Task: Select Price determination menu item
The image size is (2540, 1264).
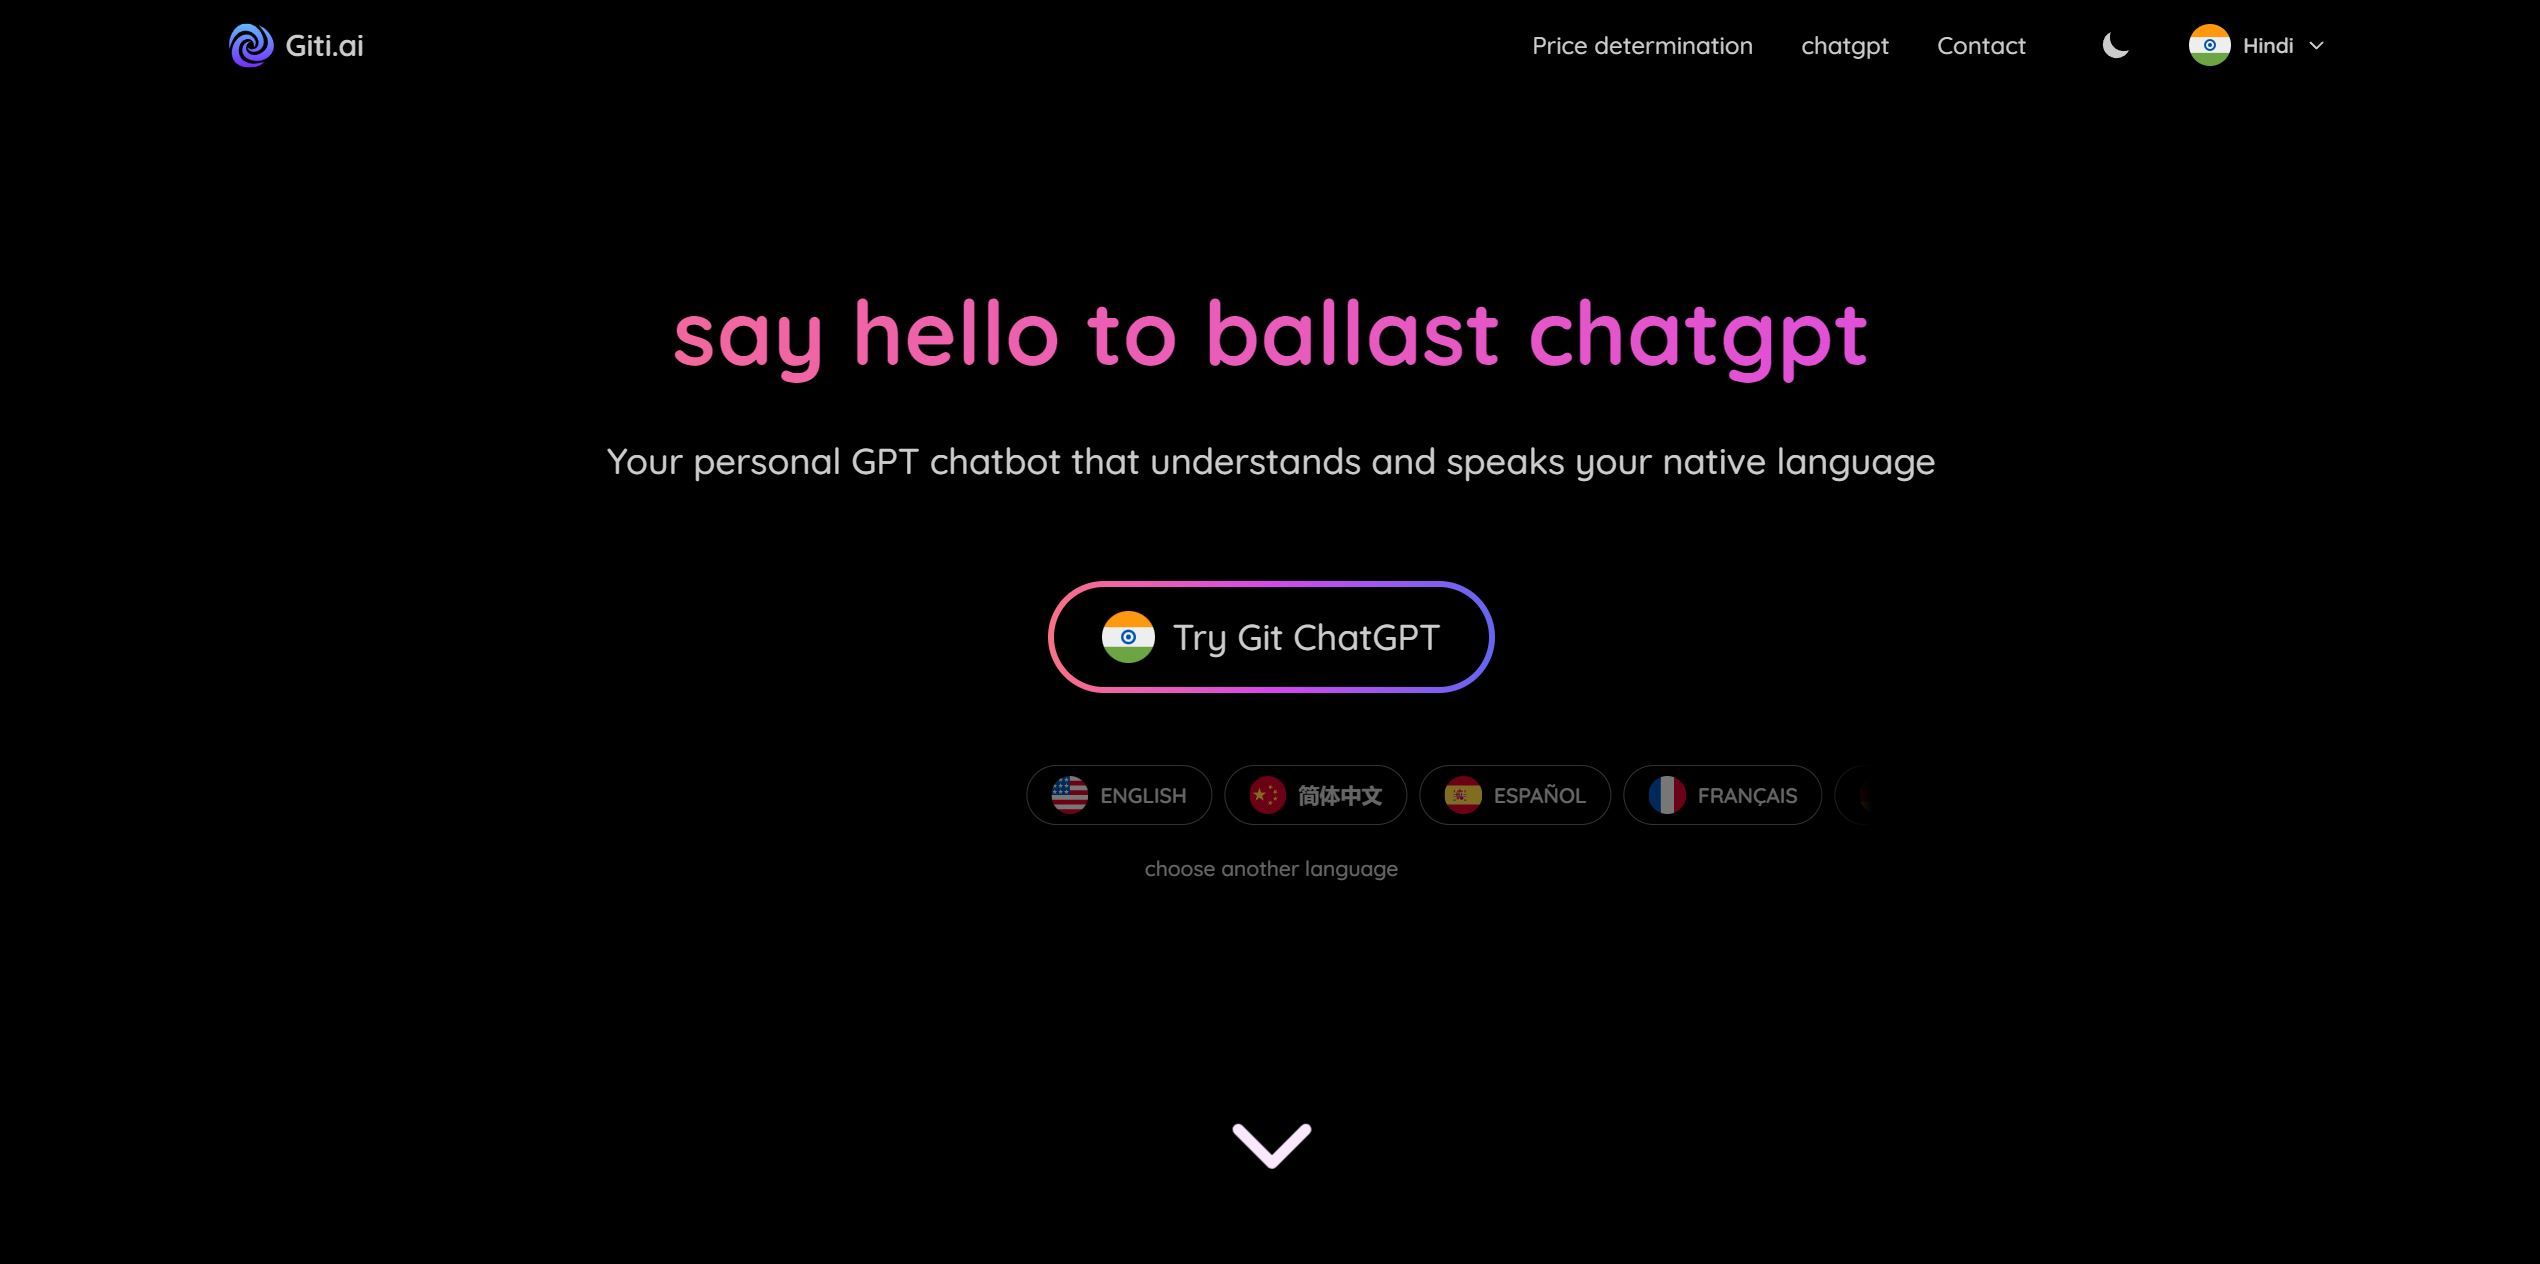Action: click(1643, 44)
